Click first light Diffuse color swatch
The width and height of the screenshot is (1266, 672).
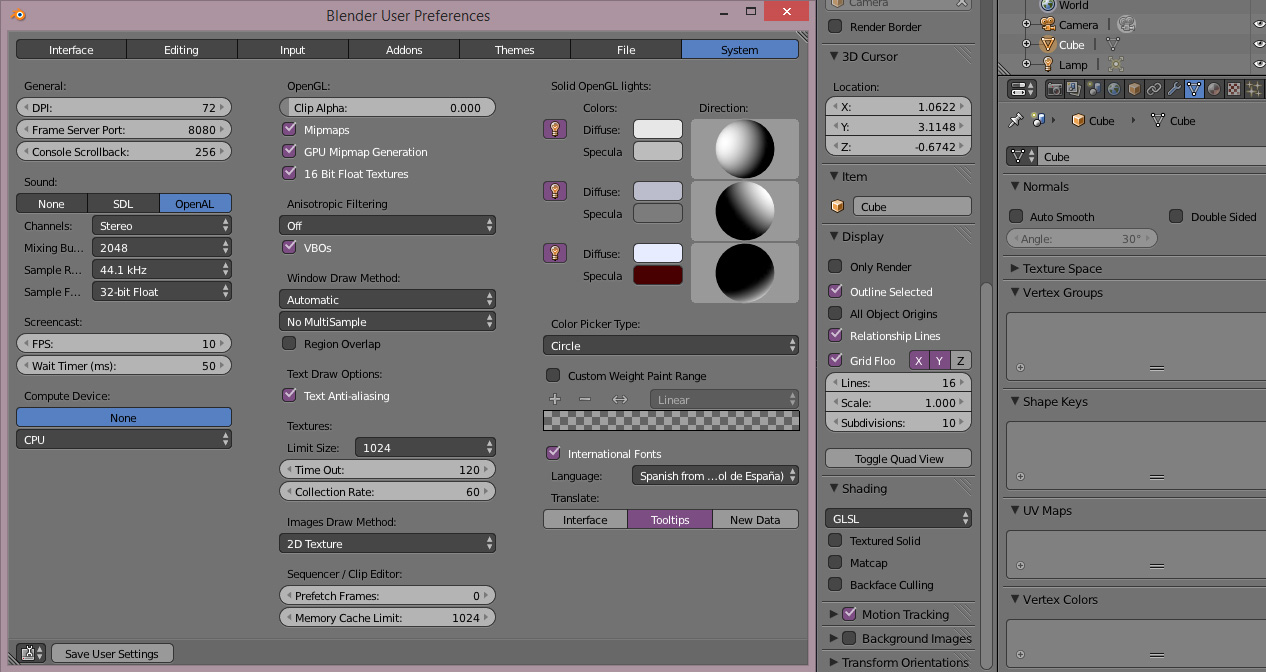click(658, 129)
